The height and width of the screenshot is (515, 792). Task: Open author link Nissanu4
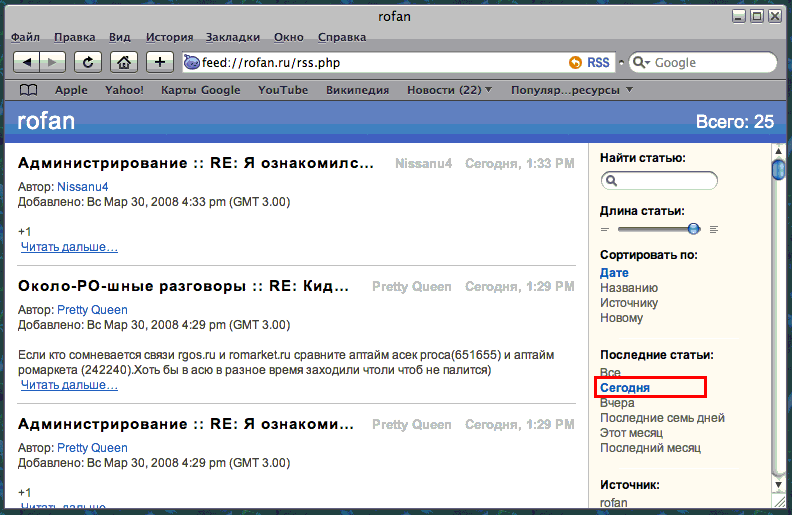(x=82, y=187)
